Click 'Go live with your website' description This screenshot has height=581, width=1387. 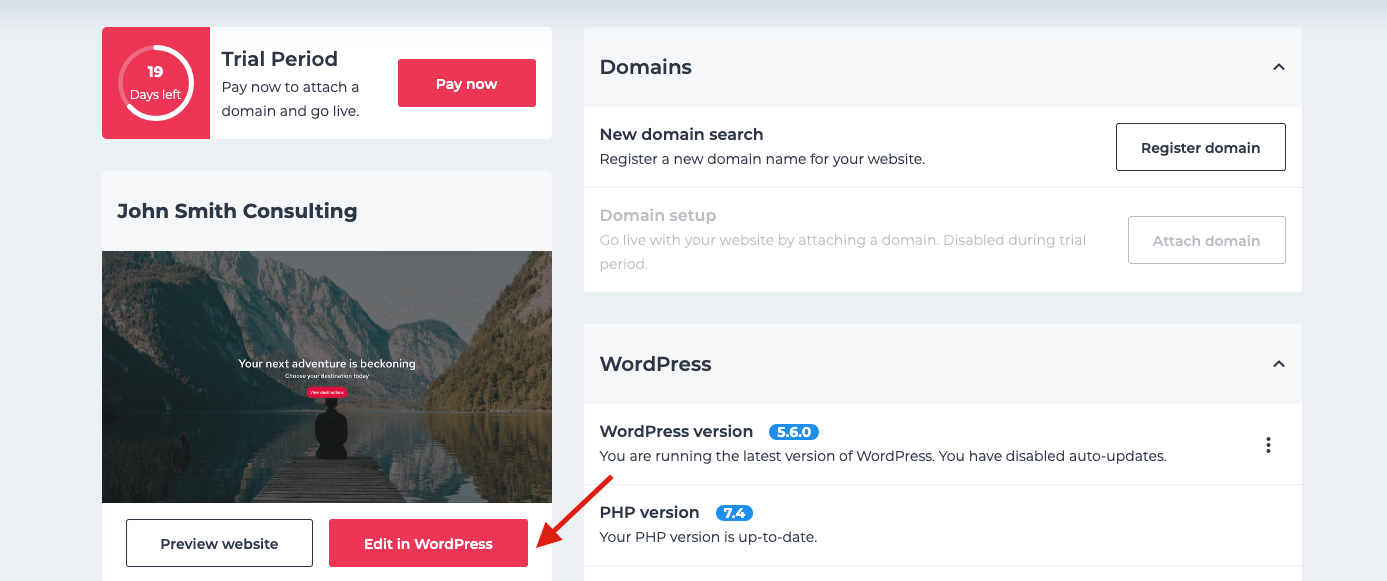(843, 252)
